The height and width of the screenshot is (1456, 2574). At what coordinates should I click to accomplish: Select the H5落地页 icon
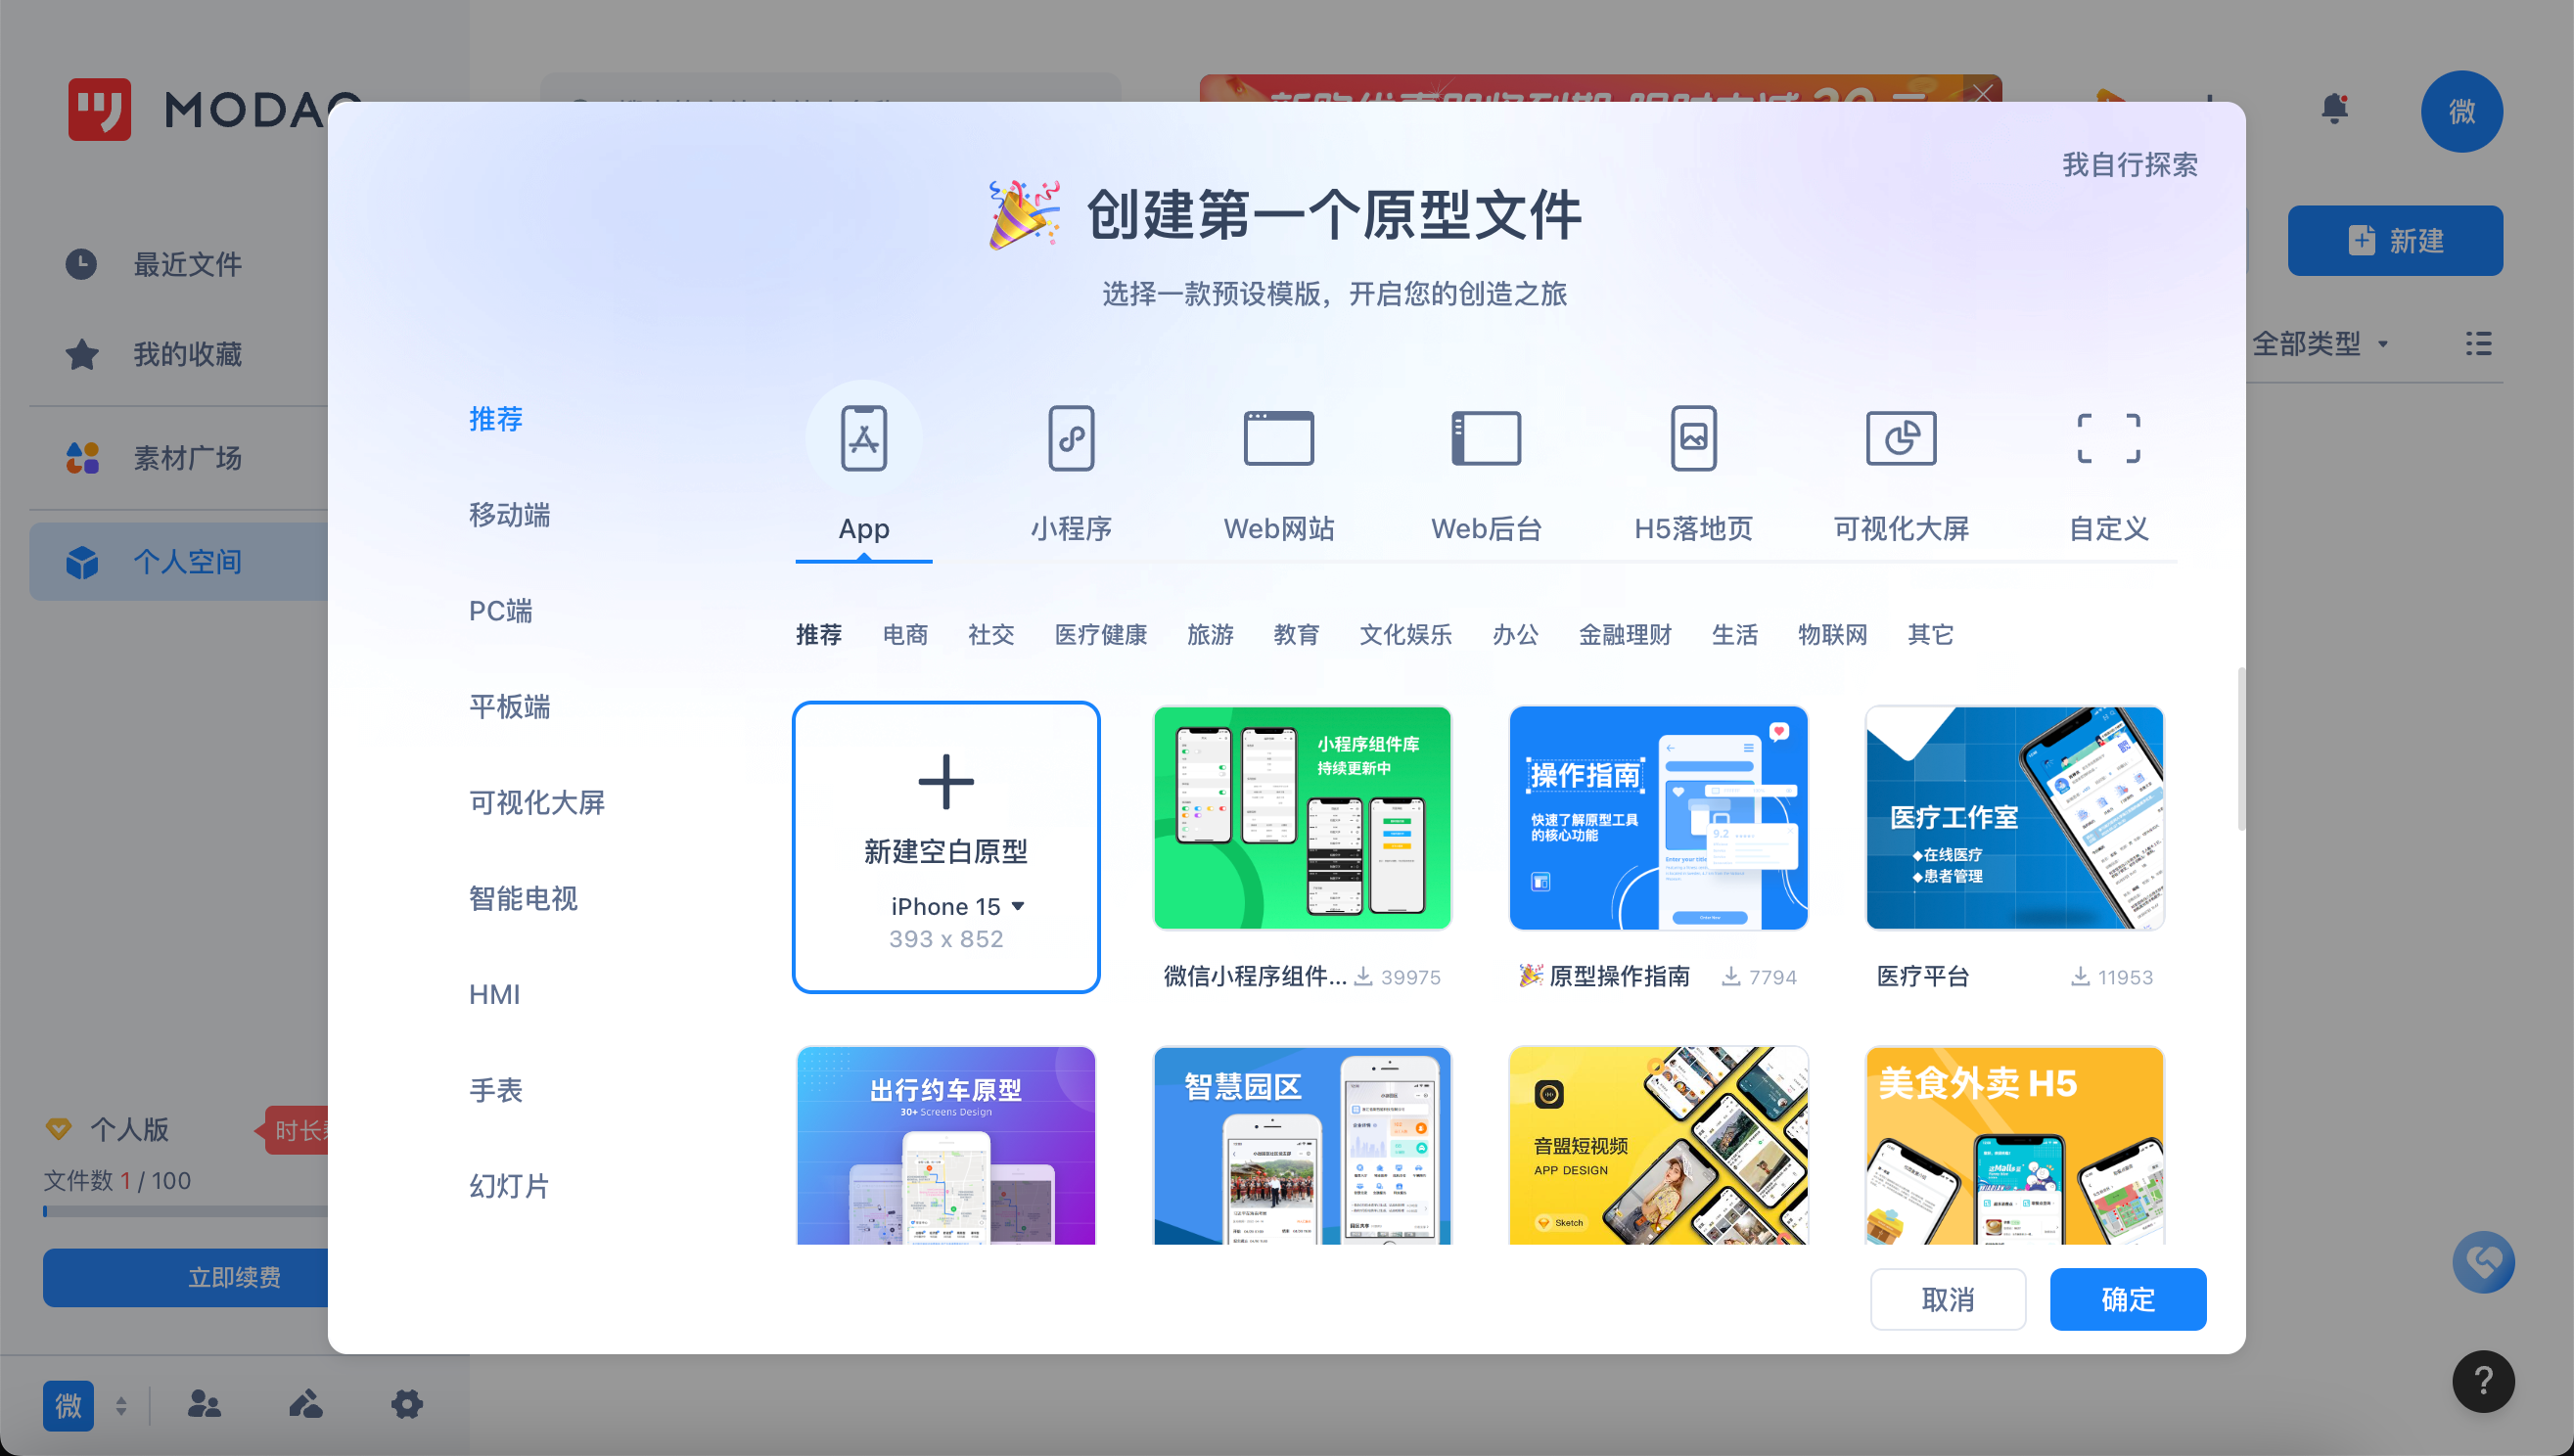point(1693,438)
